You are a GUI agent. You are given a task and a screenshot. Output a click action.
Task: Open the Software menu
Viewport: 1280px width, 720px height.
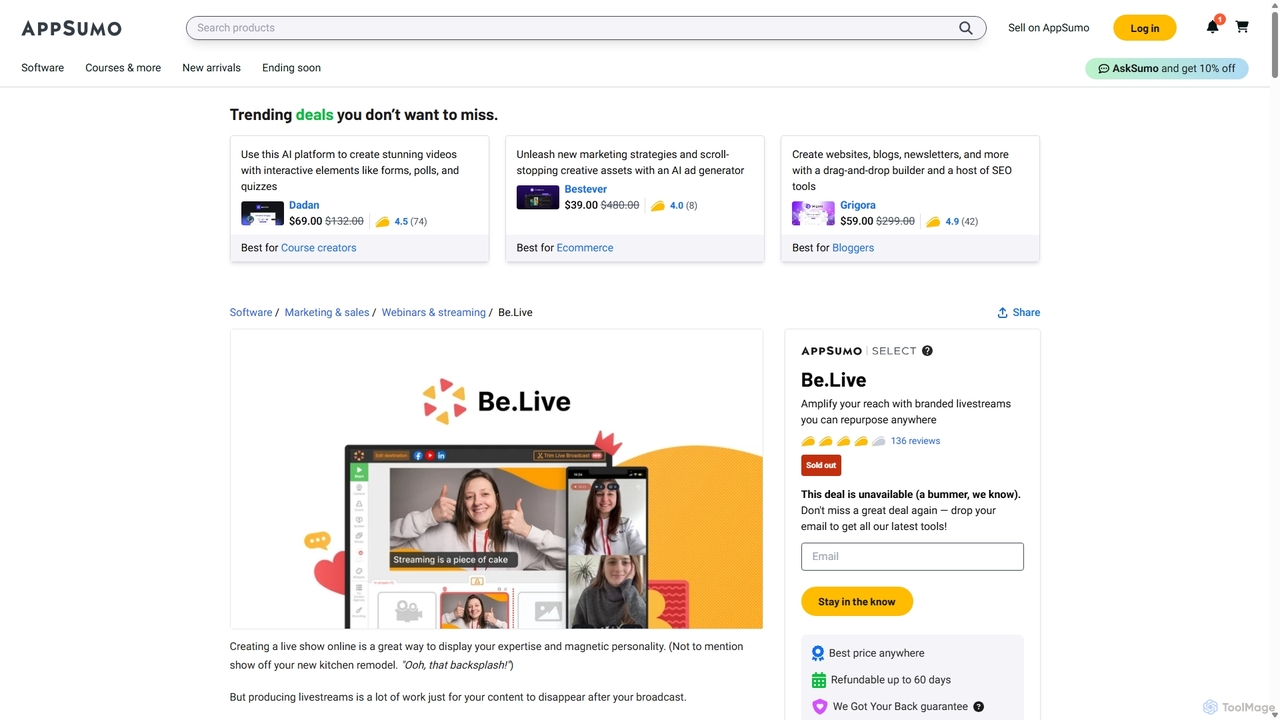tap(43, 68)
